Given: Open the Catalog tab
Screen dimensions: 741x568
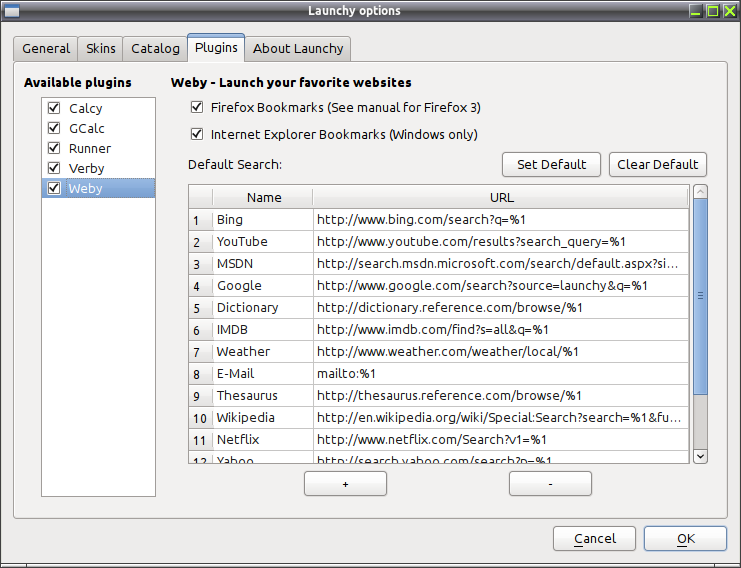Looking at the screenshot, I should [x=155, y=49].
